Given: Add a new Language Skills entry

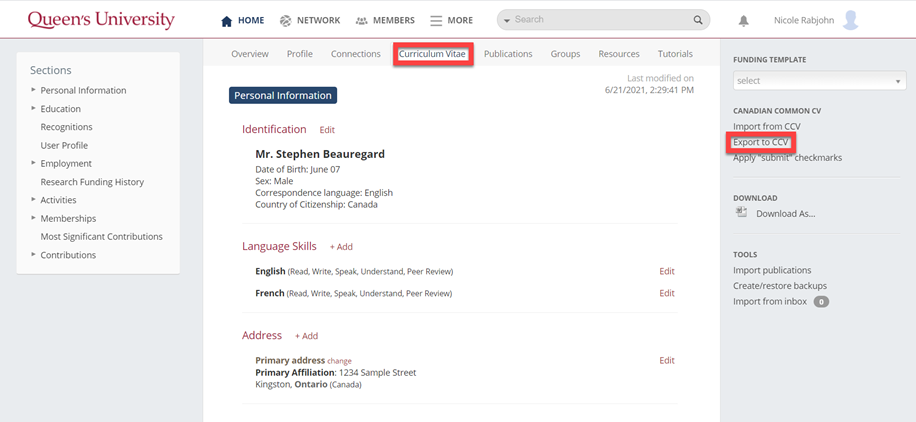Looking at the screenshot, I should click(x=341, y=247).
